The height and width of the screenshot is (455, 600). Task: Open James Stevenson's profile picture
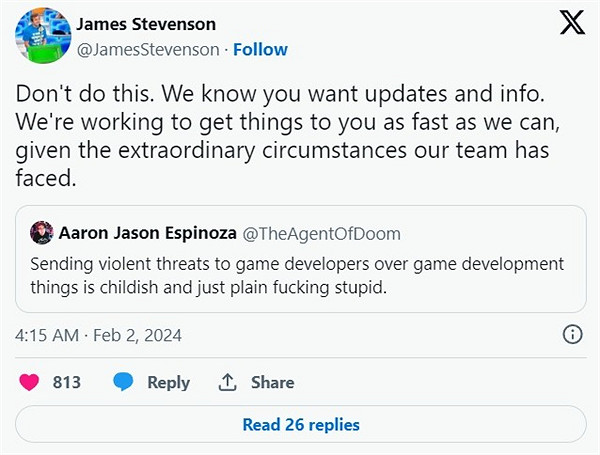point(41,35)
